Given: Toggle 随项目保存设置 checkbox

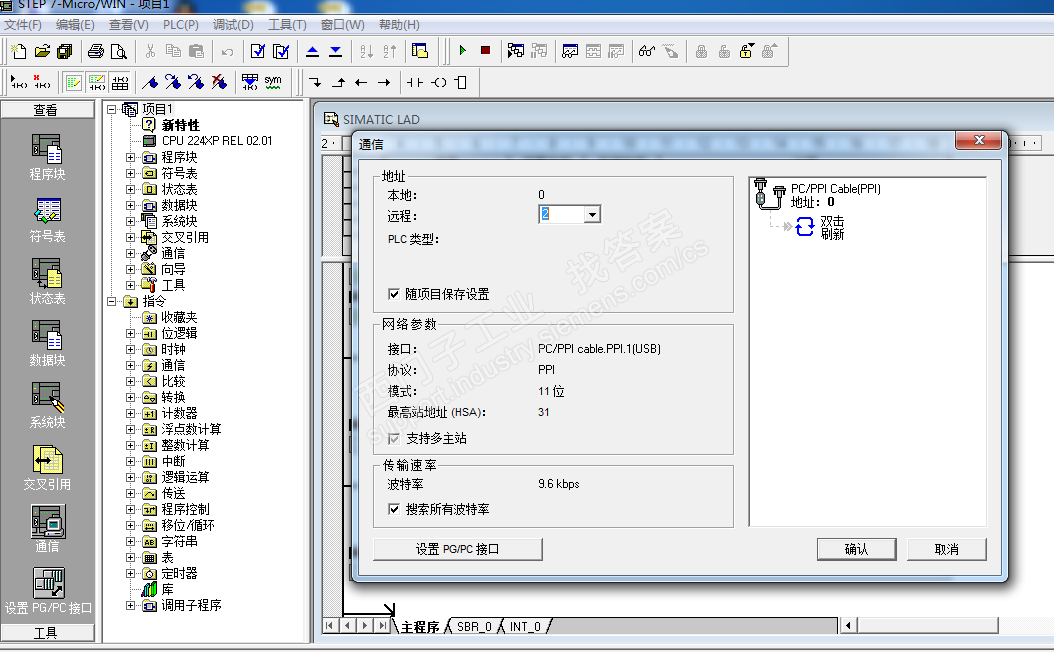Looking at the screenshot, I should [x=394, y=294].
